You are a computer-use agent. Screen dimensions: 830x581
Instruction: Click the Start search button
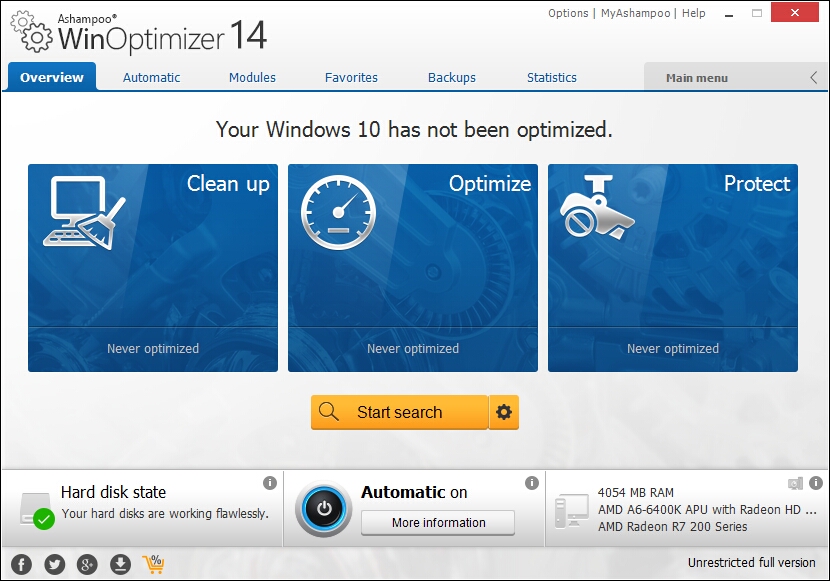tap(400, 412)
